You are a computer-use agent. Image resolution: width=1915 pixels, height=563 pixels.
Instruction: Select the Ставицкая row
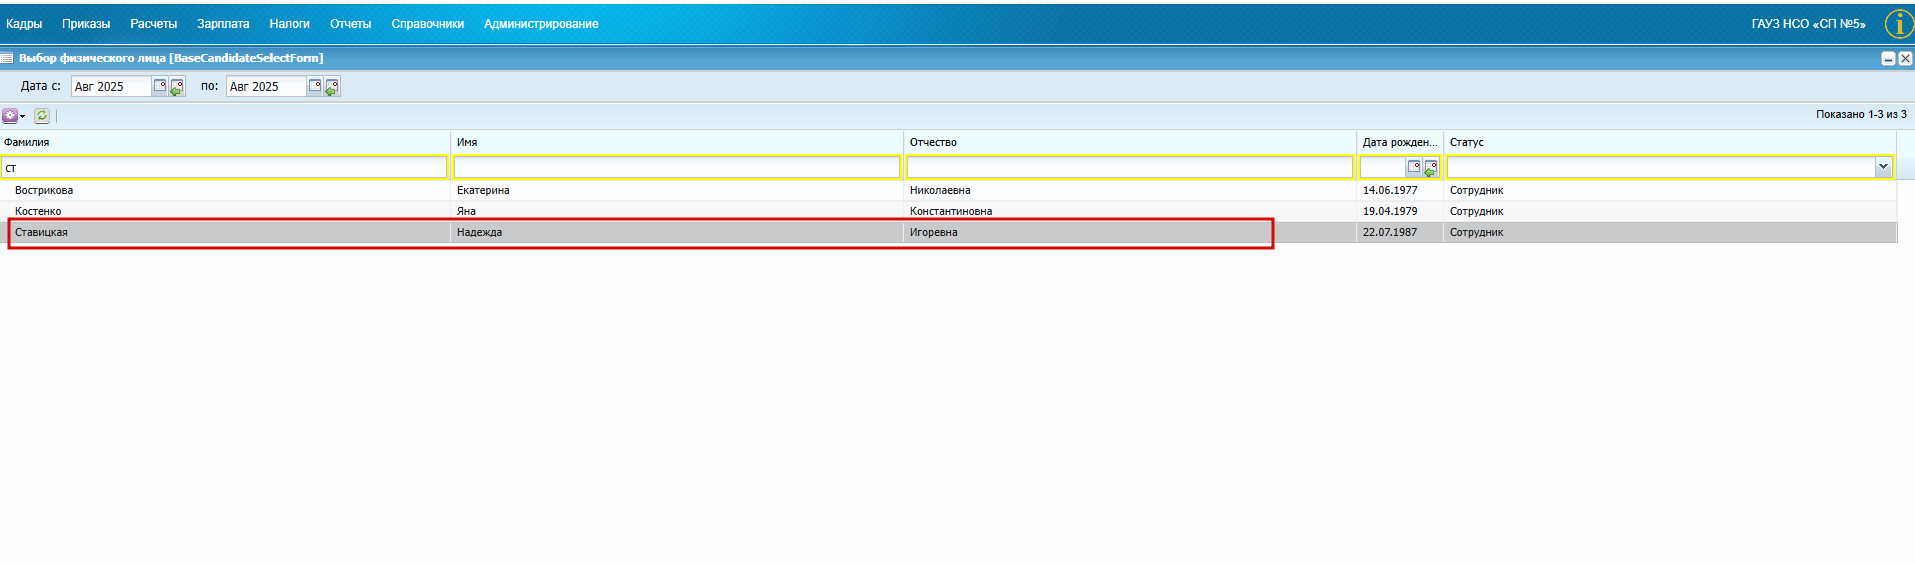[948, 232]
